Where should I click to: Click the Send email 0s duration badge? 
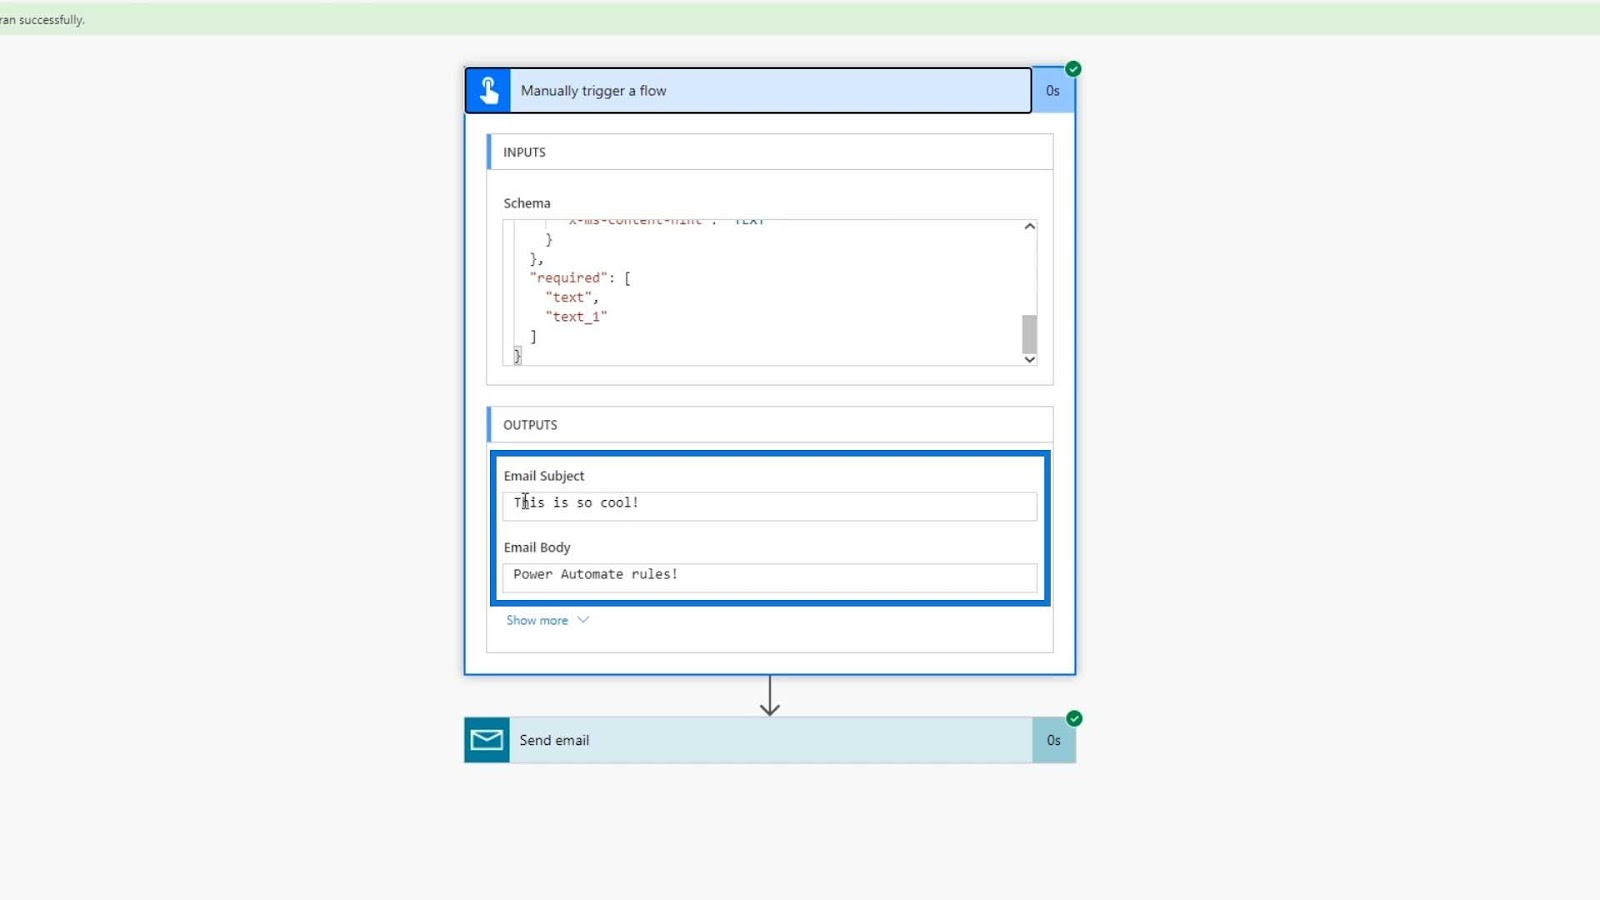(1054, 740)
